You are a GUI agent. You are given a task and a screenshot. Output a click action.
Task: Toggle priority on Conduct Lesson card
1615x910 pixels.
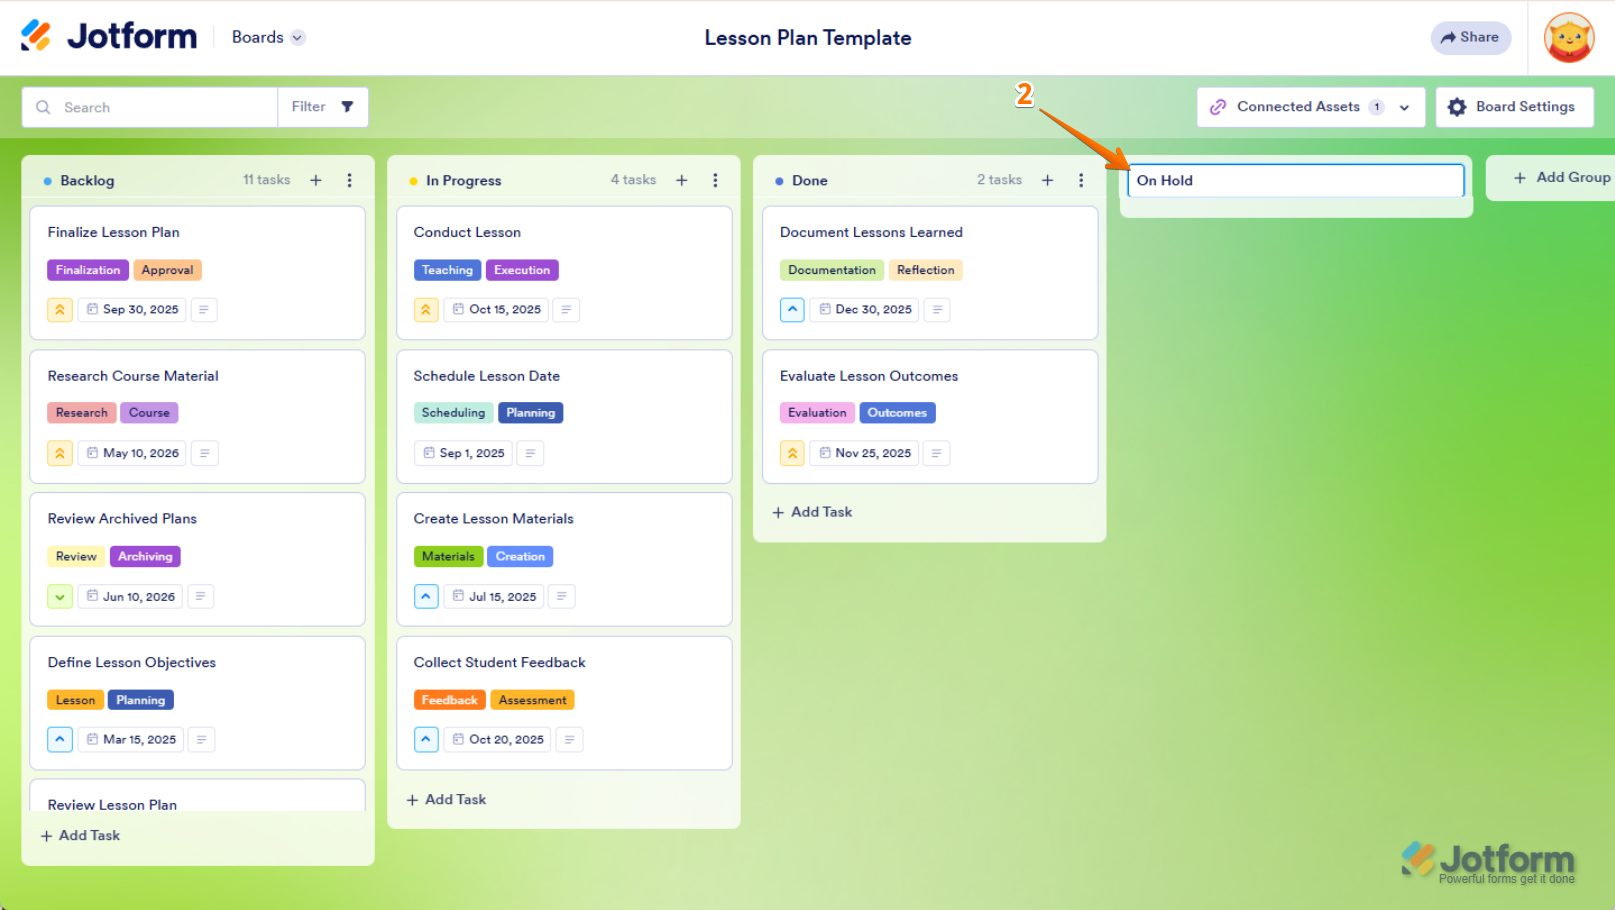426,310
